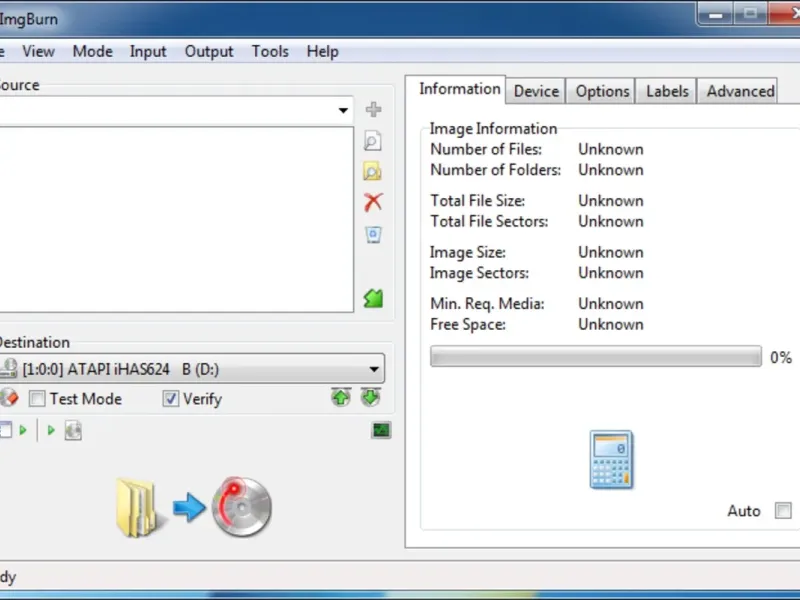
Task: Open the Tools menu
Action: pyautogui.click(x=270, y=52)
